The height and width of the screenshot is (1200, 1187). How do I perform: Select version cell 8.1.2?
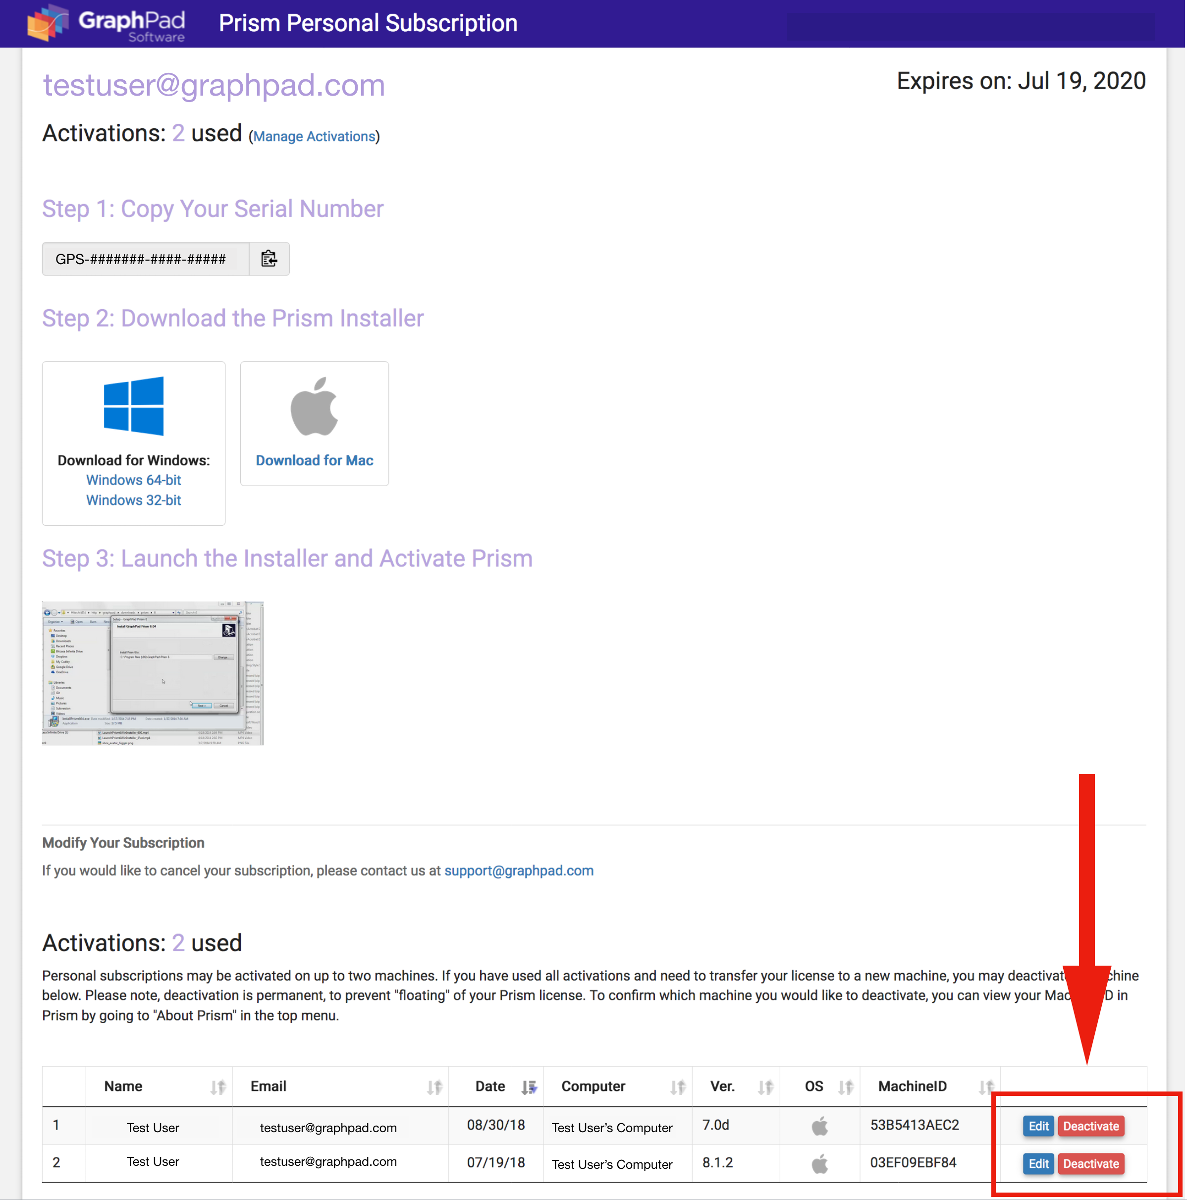click(718, 1163)
